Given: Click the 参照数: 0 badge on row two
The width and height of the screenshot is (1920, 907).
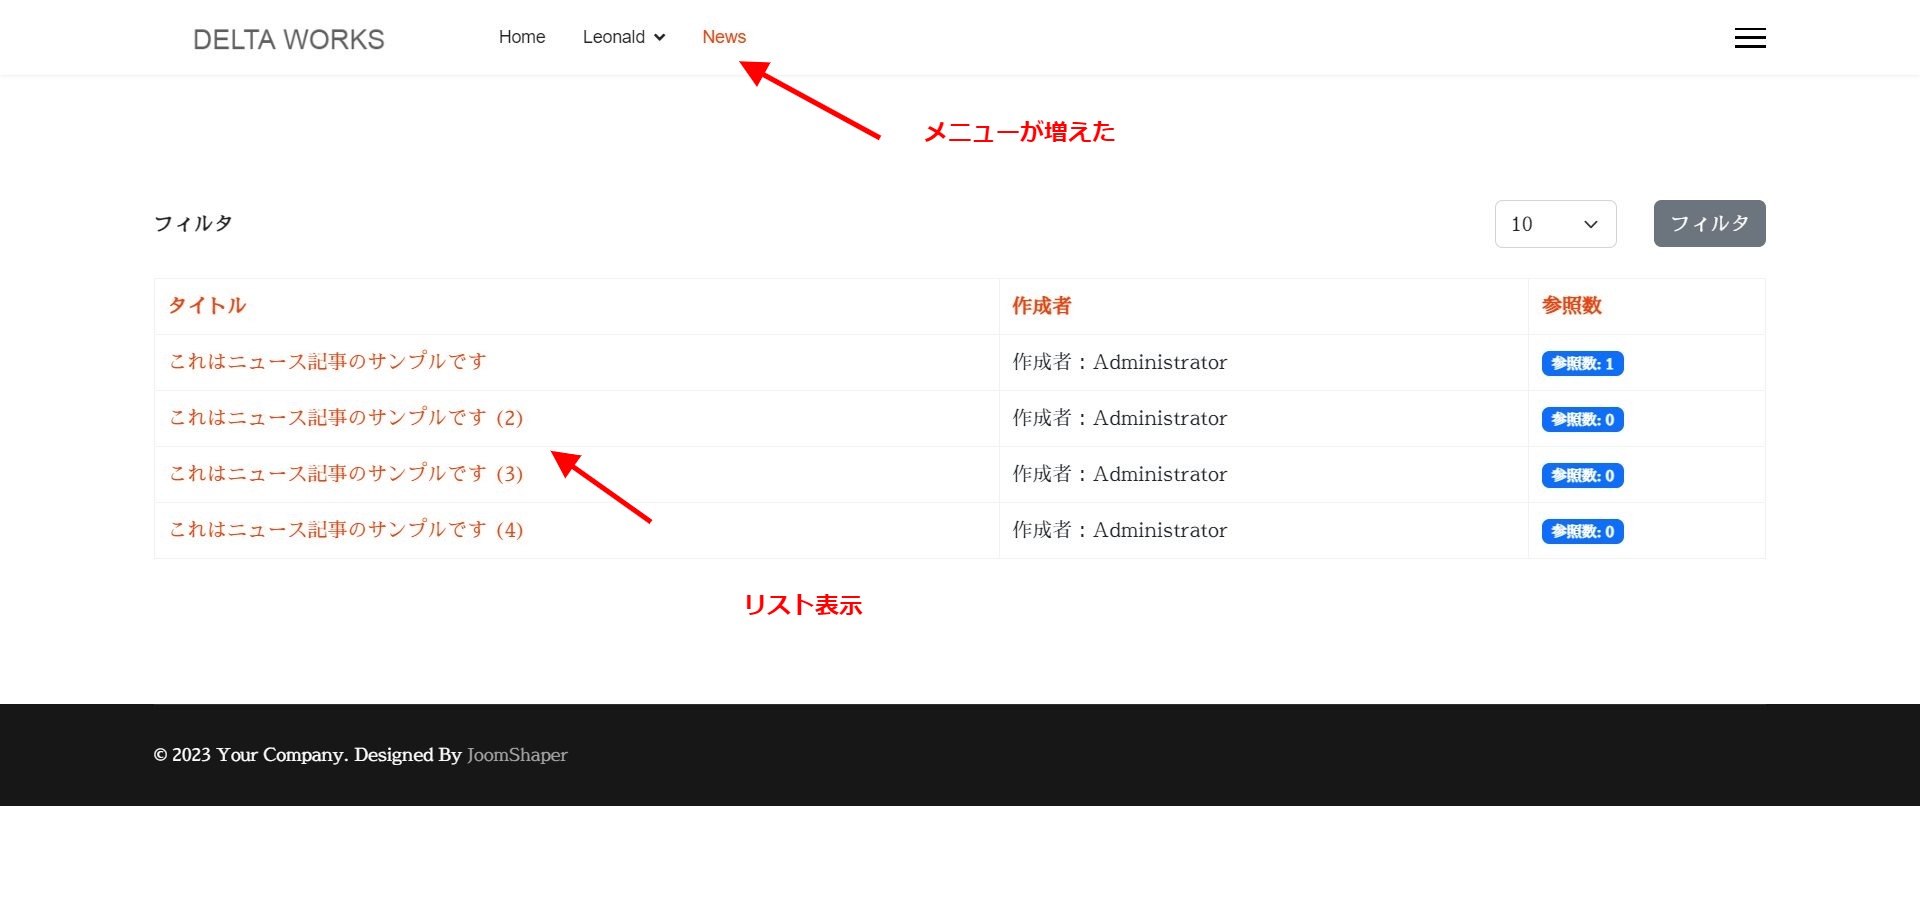Looking at the screenshot, I should [1582, 419].
